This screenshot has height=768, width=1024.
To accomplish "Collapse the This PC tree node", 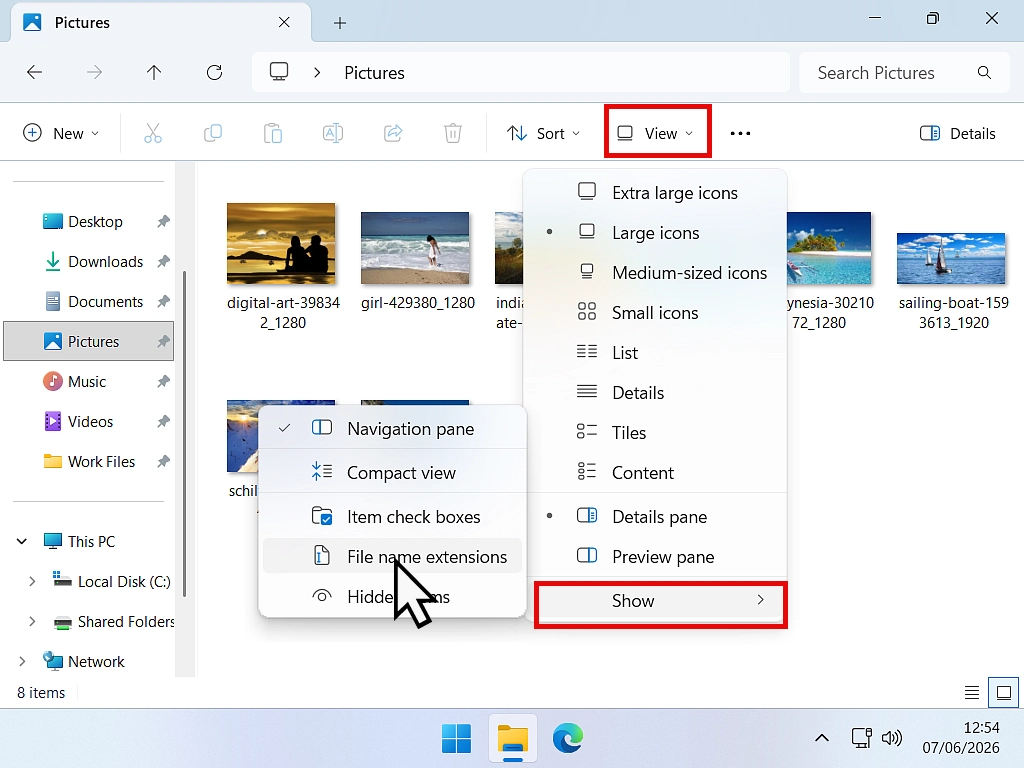I will [x=22, y=541].
